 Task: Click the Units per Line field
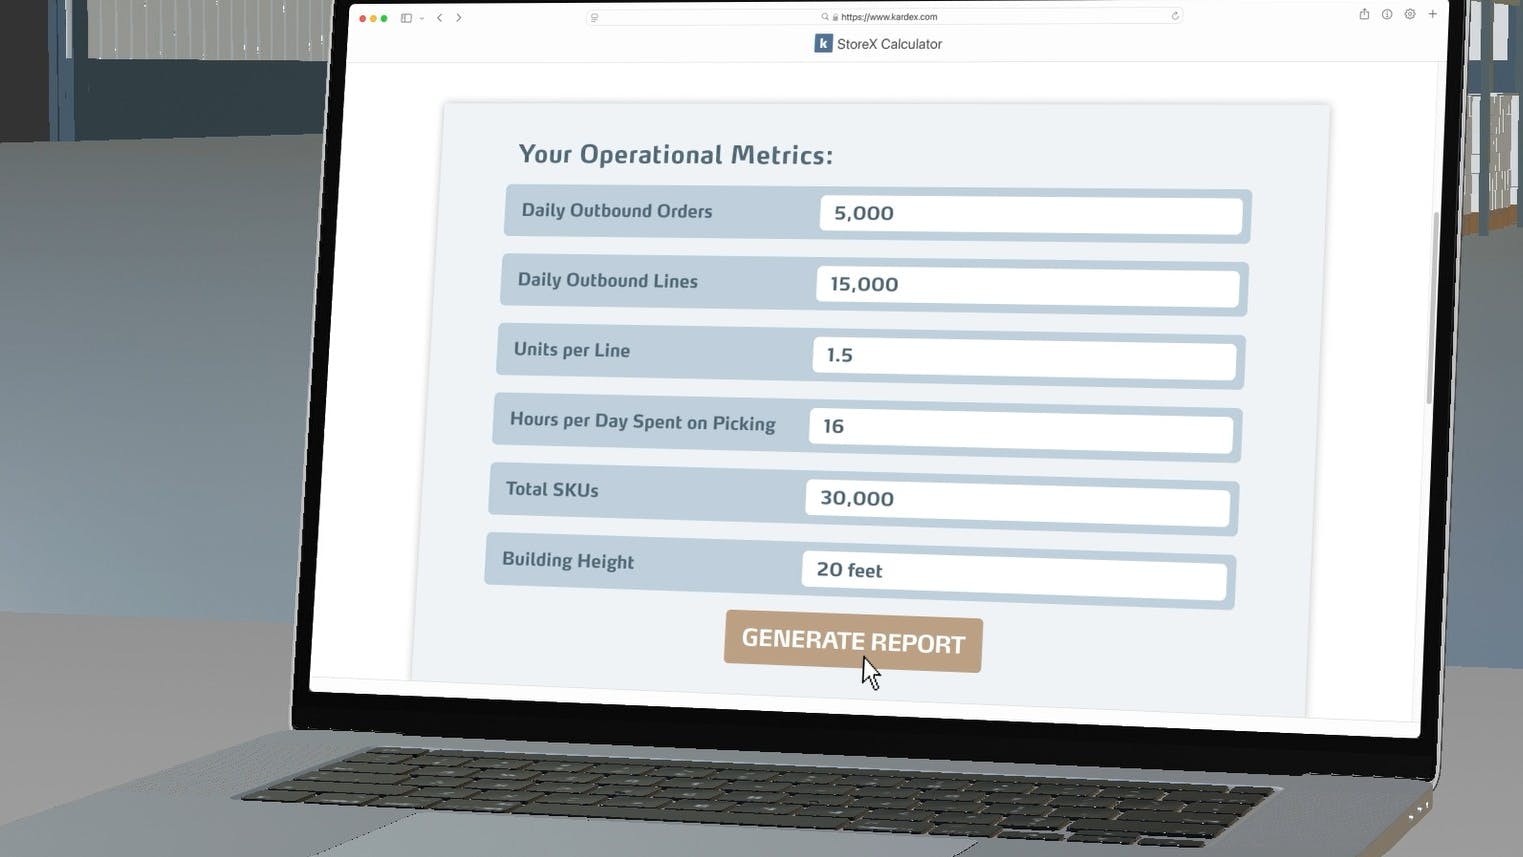(x=1024, y=359)
